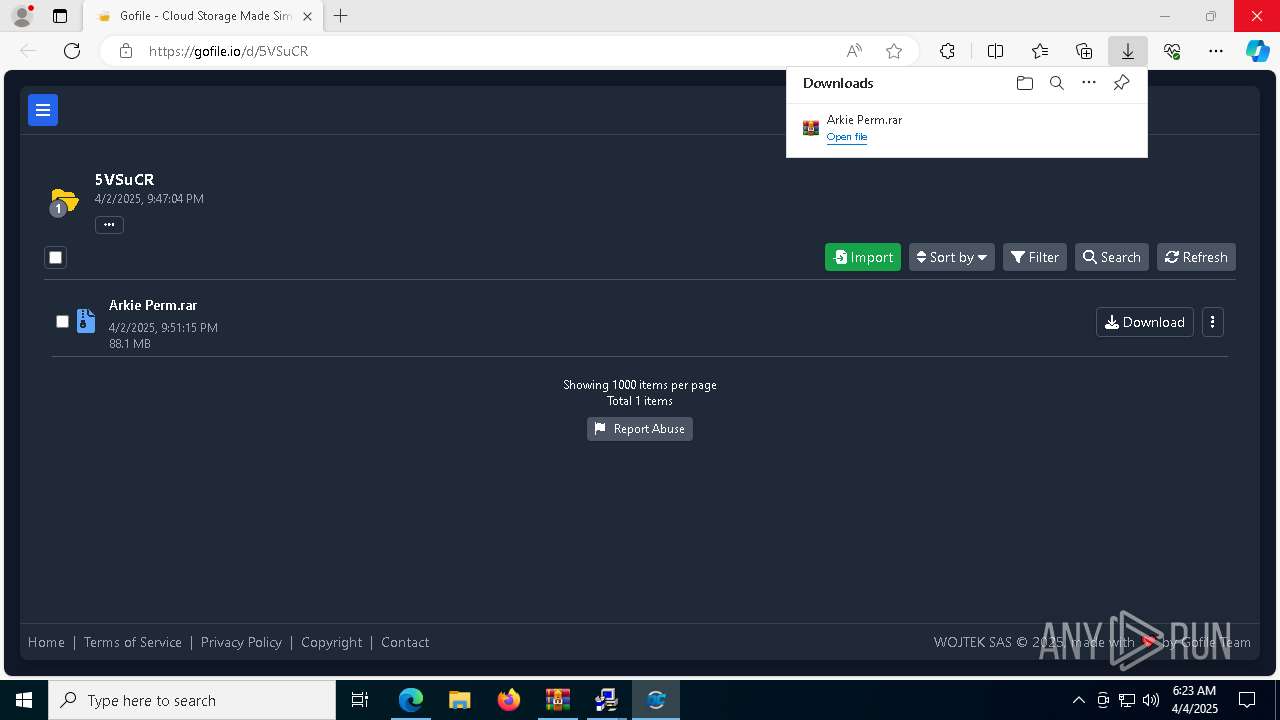Click the taskbar clock and date
1280x720 pixels.
point(1194,700)
